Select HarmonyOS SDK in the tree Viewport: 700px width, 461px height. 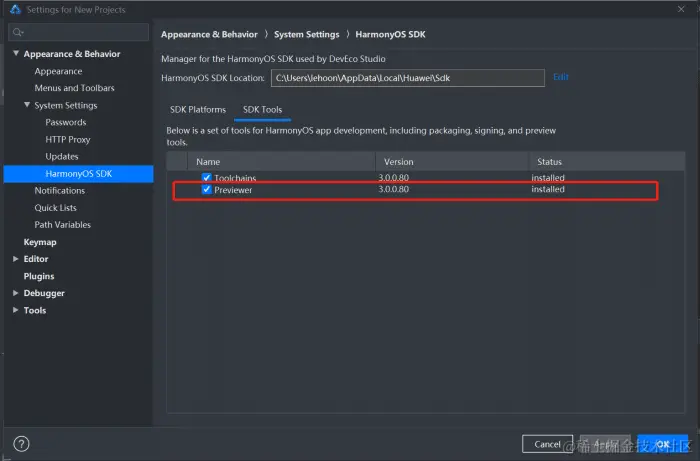[79, 174]
